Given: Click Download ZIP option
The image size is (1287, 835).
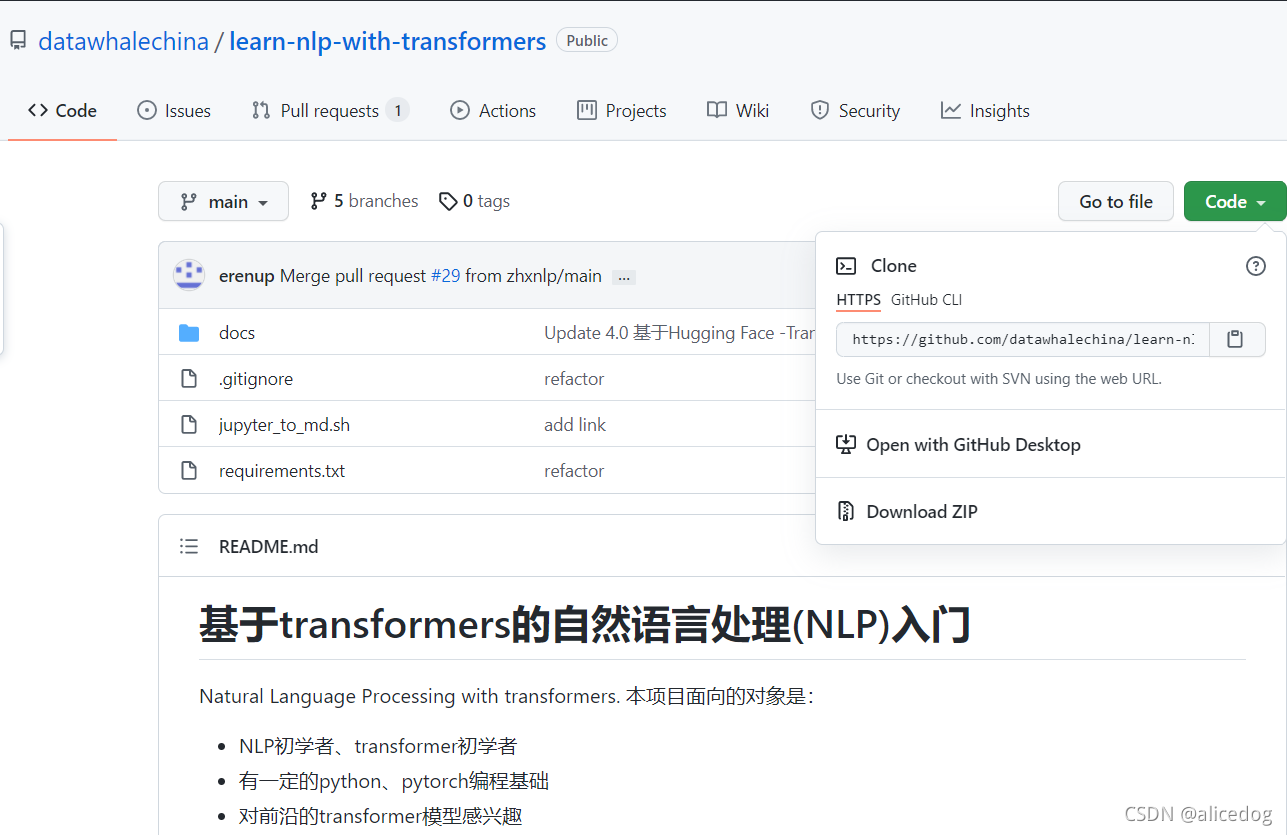Looking at the screenshot, I should [922, 512].
